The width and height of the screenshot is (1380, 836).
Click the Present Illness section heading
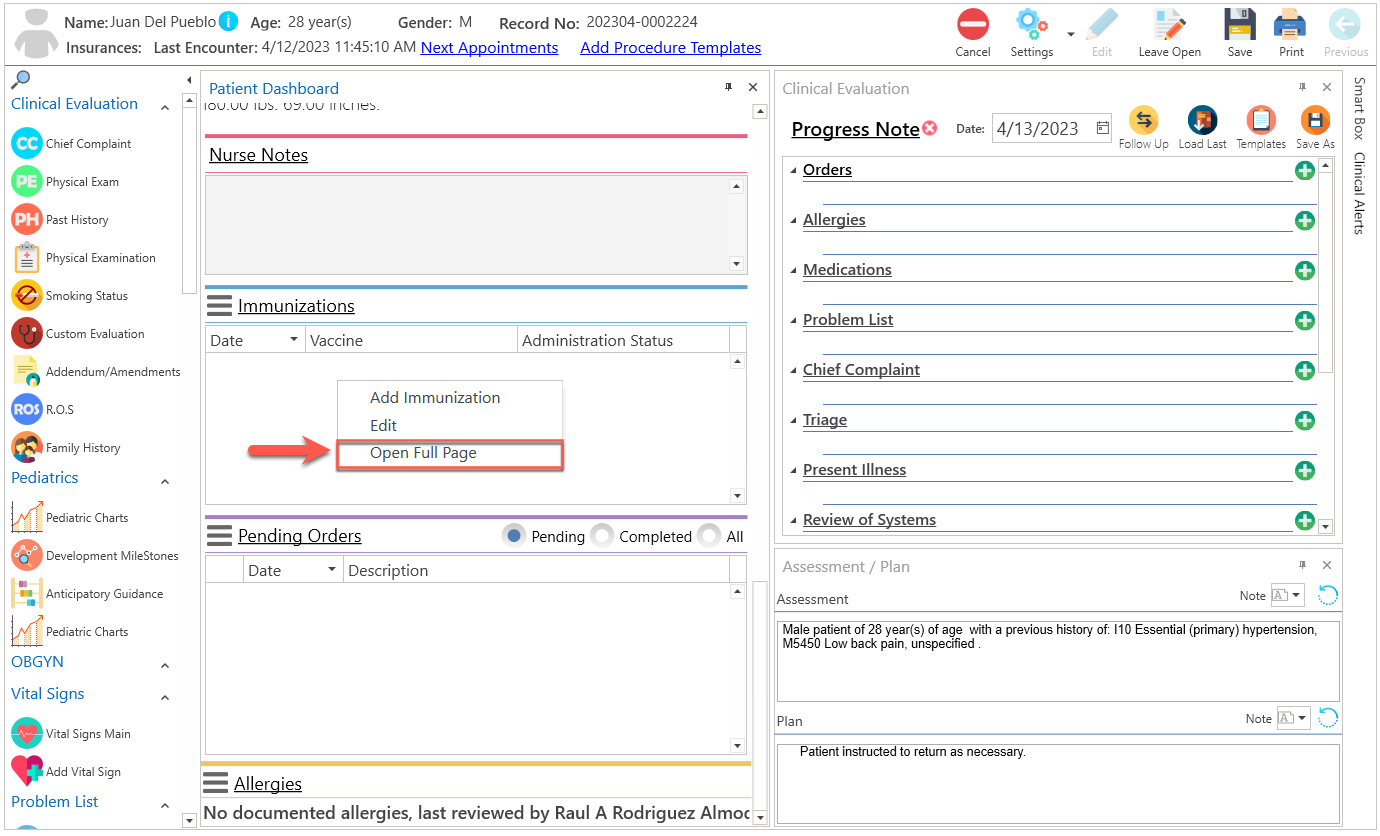(x=854, y=470)
